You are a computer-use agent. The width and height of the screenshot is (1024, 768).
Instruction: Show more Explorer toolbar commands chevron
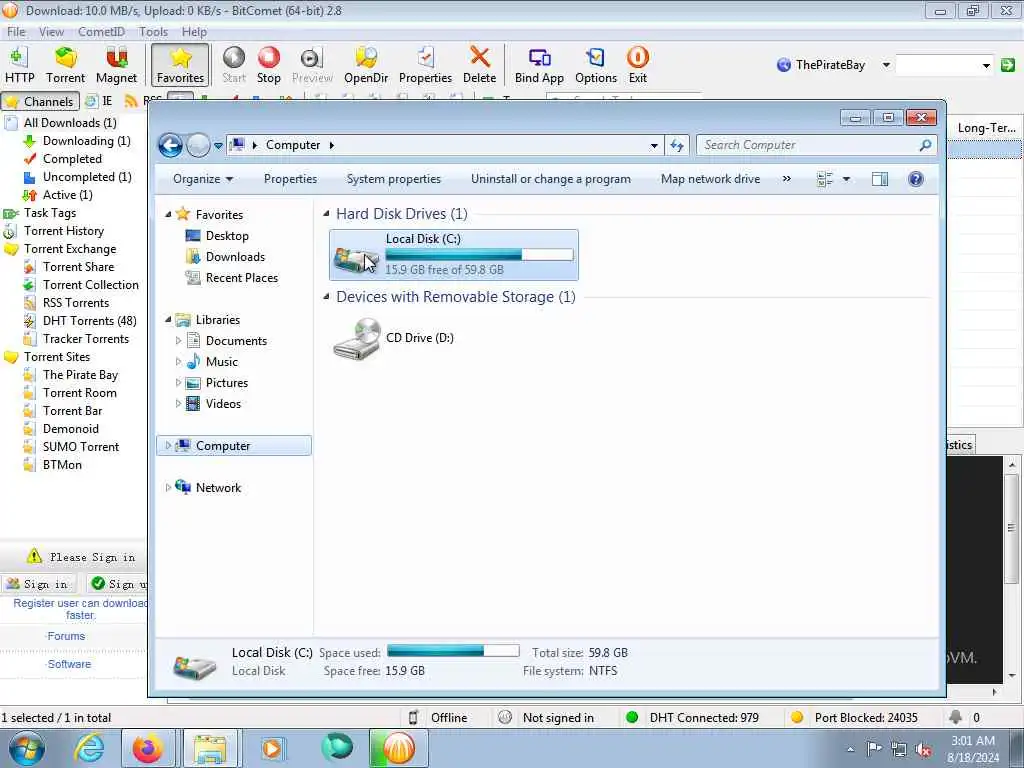[x=786, y=179]
